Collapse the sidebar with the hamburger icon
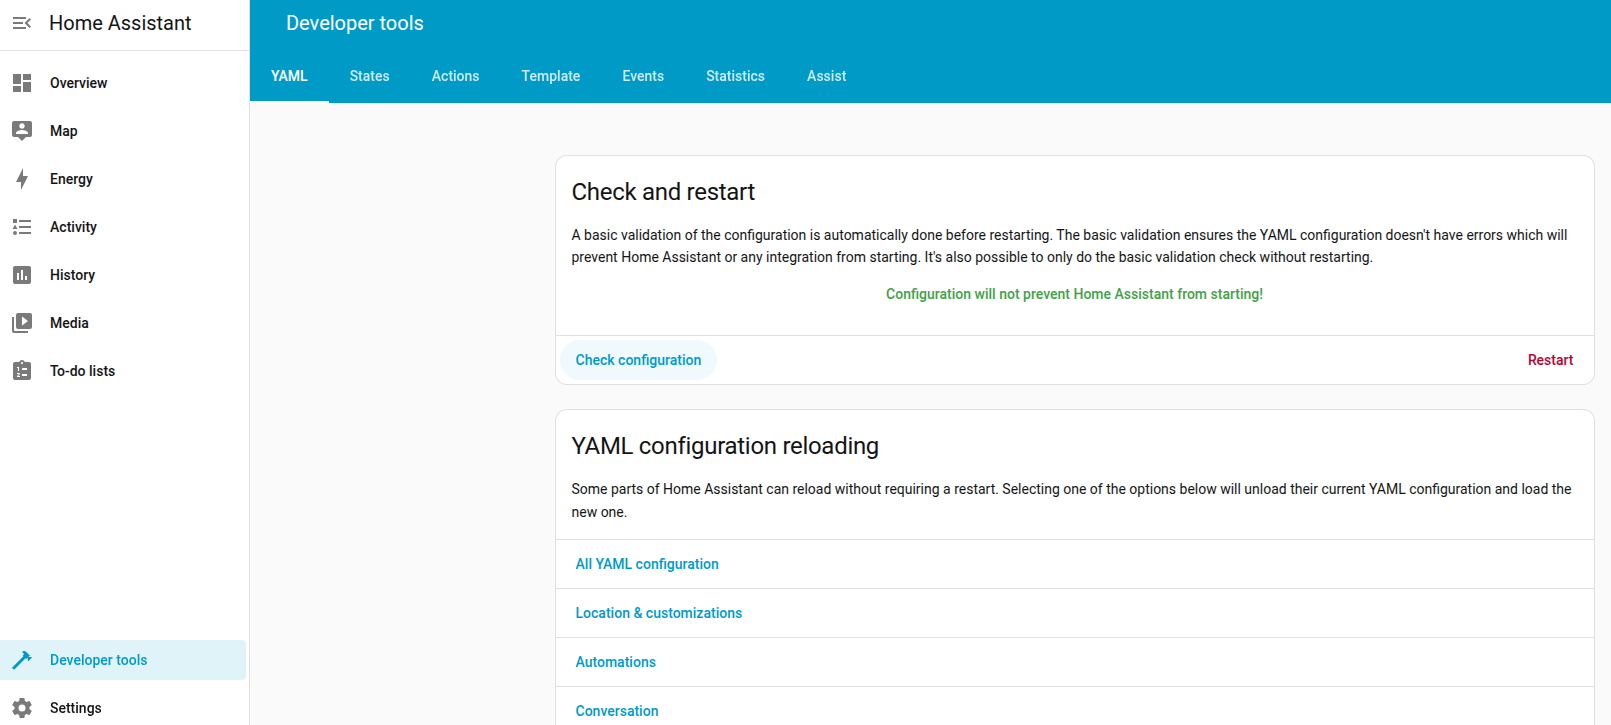This screenshot has height=725, width=1611. point(22,23)
